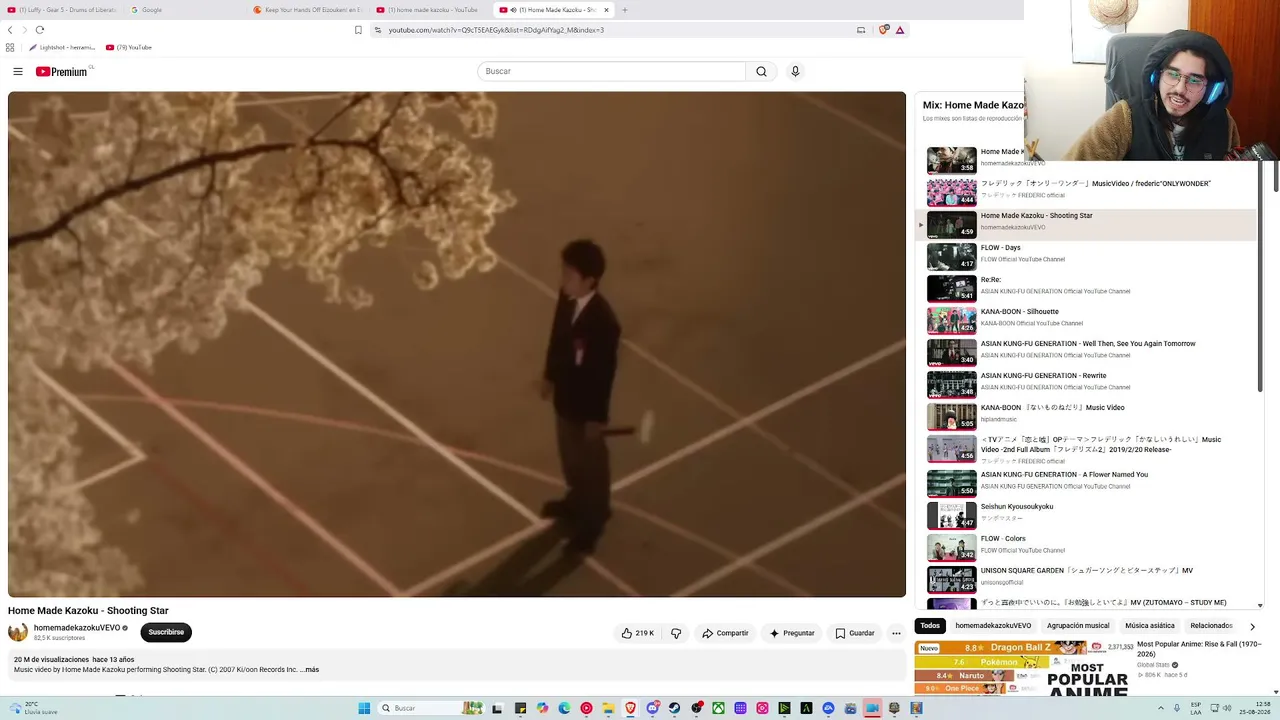Open the homemadekazokuVEVO channel avatar
1280x720 pixels.
tap(18, 632)
